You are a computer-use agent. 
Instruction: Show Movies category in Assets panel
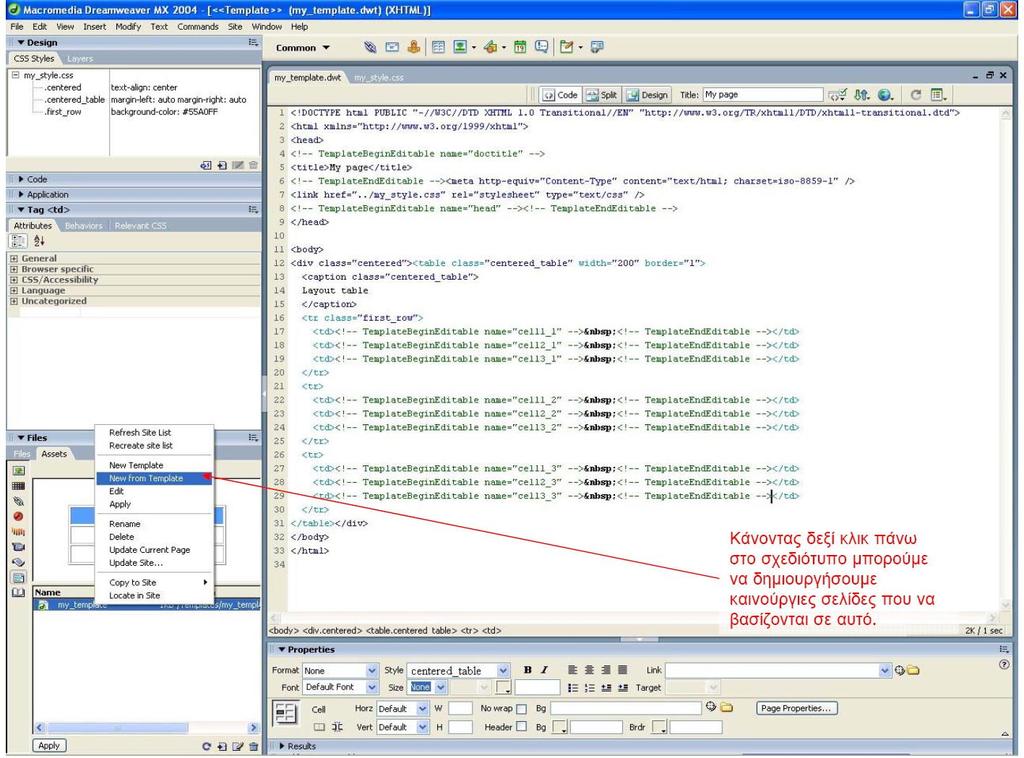pyautogui.click(x=18, y=546)
